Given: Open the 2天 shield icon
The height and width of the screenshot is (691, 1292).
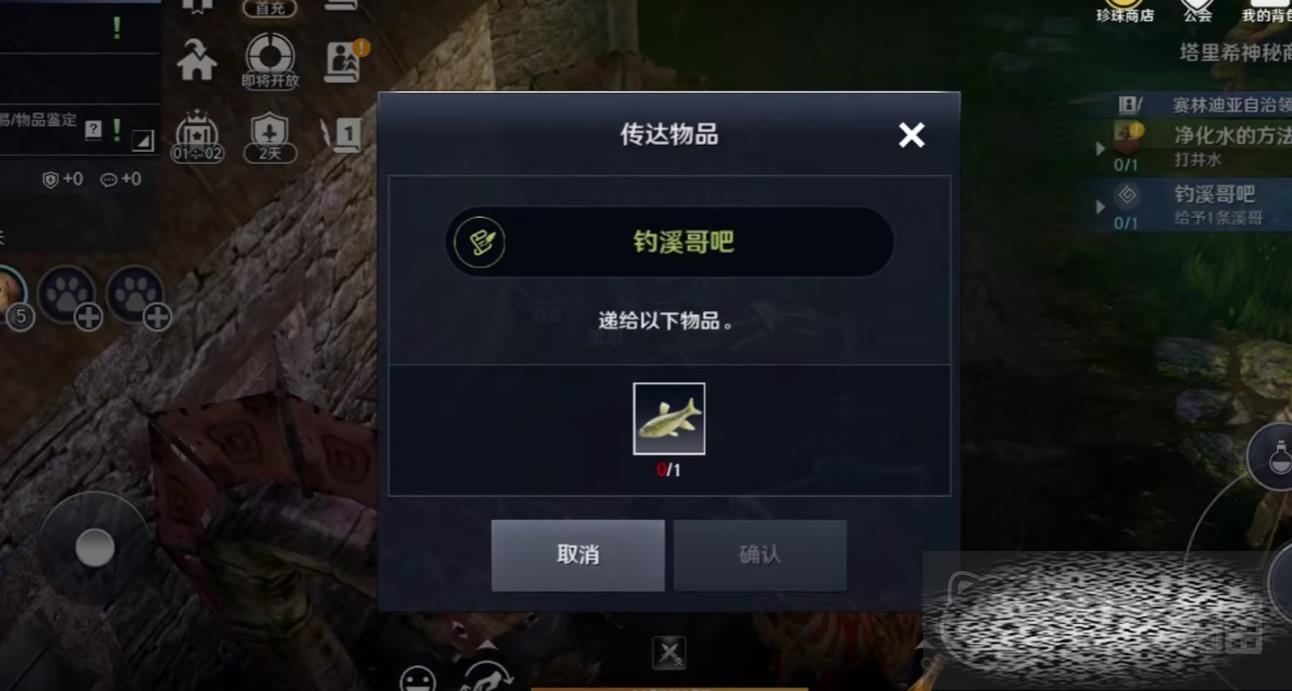Looking at the screenshot, I should click(x=270, y=137).
